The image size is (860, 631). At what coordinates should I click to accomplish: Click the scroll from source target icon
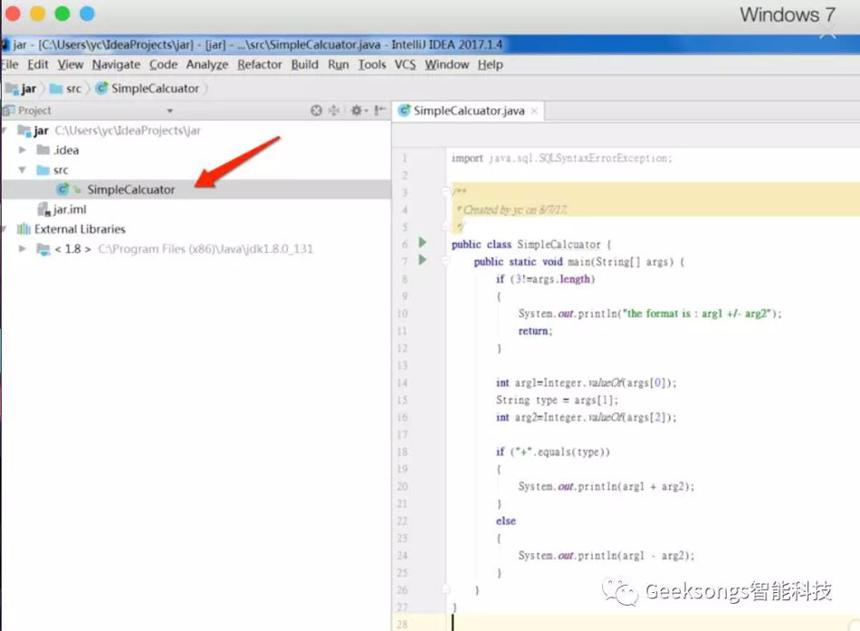(316, 110)
